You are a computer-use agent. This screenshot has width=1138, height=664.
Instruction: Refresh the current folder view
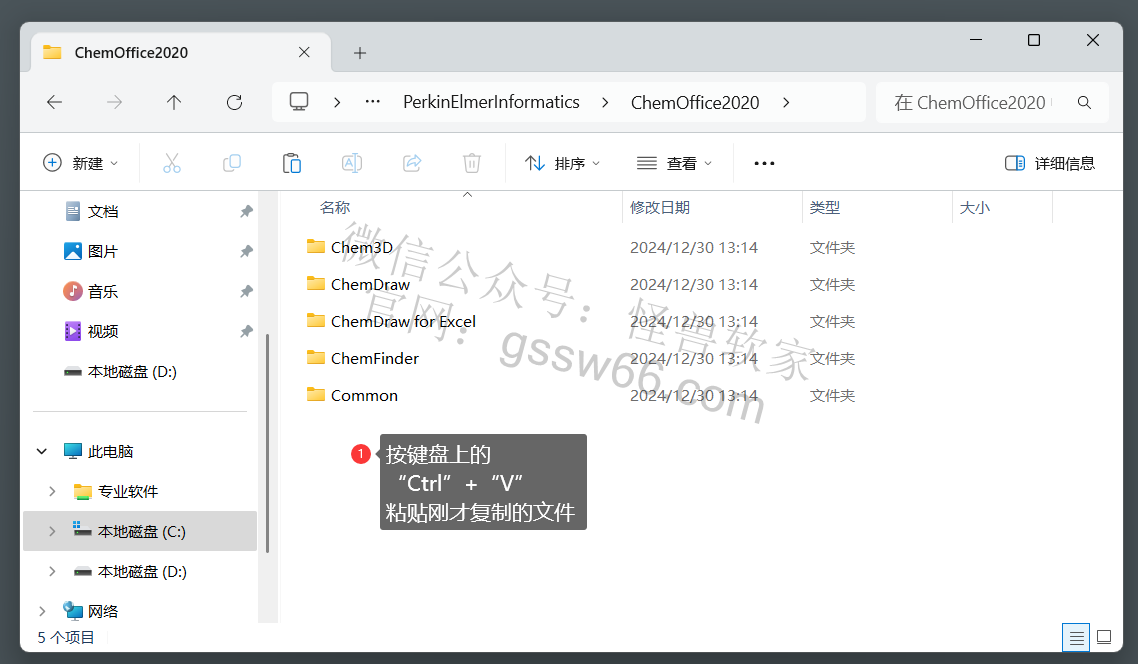tap(234, 102)
